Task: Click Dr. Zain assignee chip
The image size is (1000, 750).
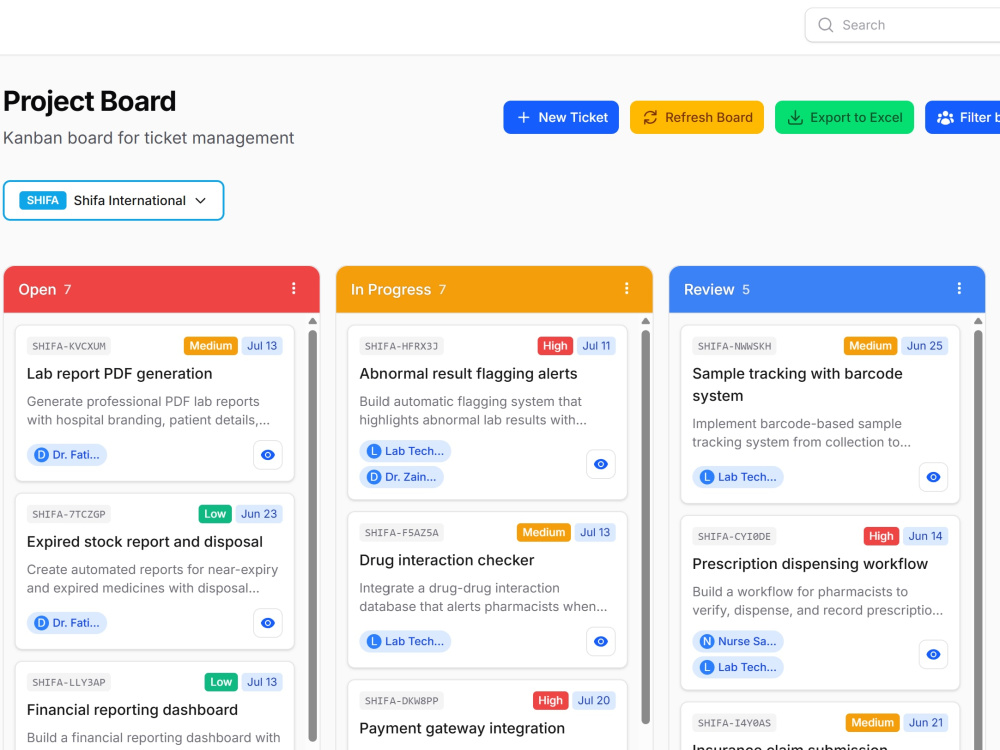Action: (x=402, y=477)
